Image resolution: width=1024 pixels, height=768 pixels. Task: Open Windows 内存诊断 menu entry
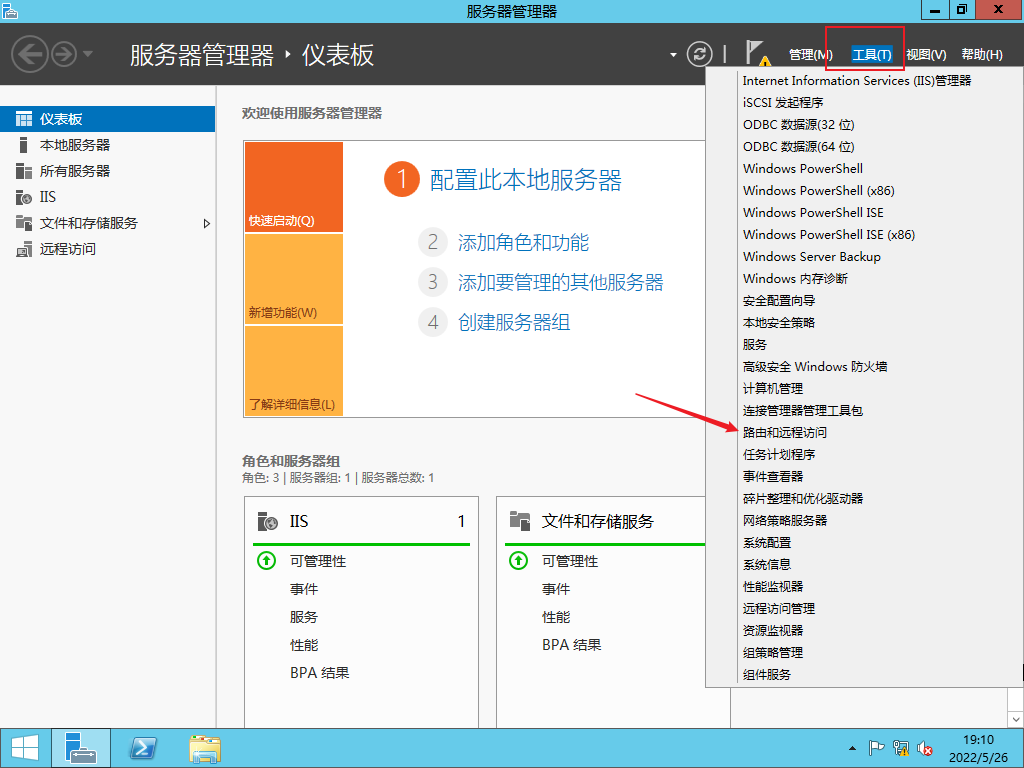[x=795, y=279]
